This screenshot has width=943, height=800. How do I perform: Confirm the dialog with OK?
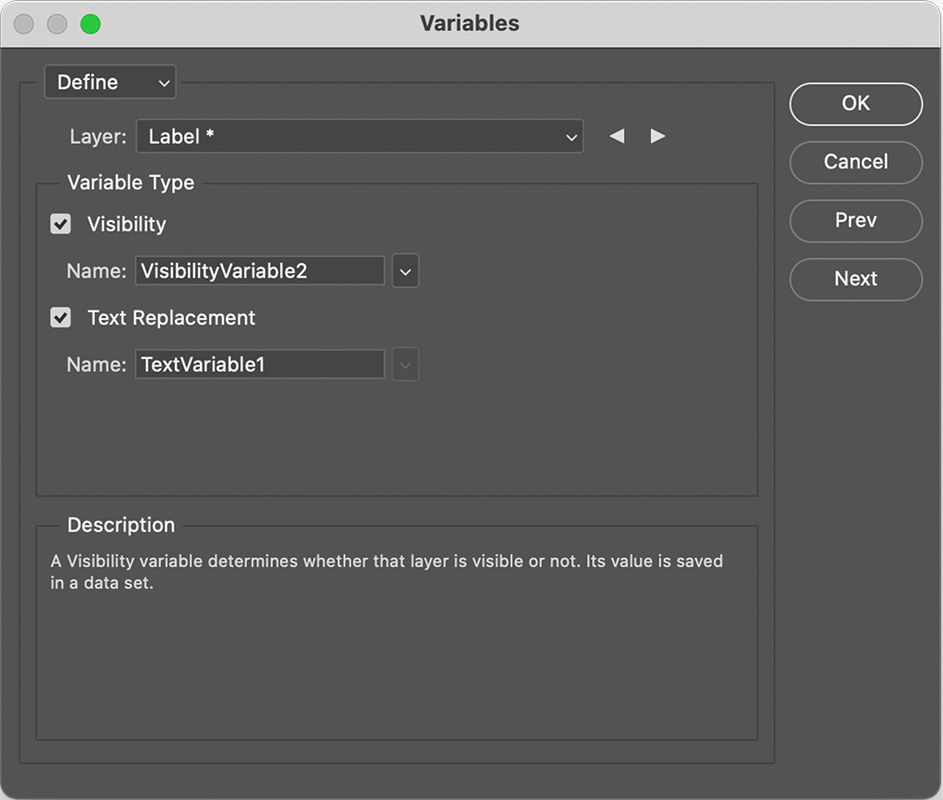click(855, 103)
